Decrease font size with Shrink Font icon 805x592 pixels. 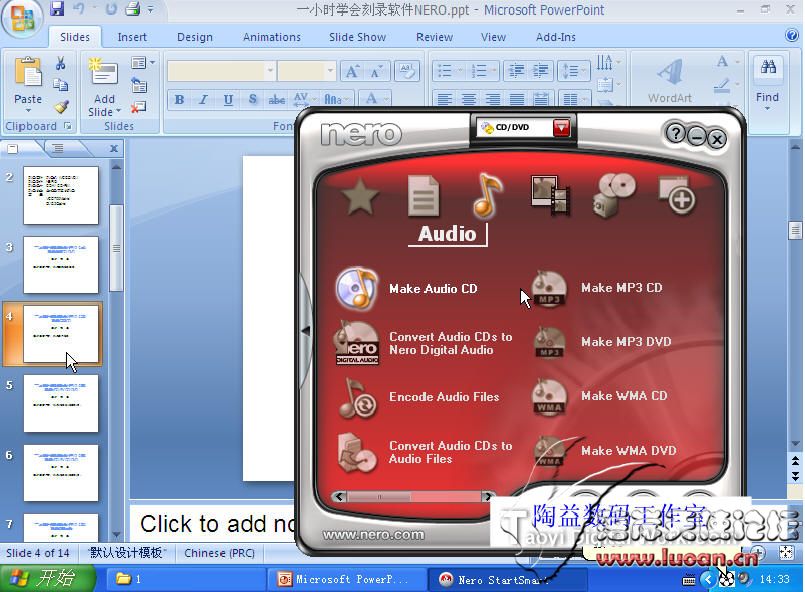(377, 71)
